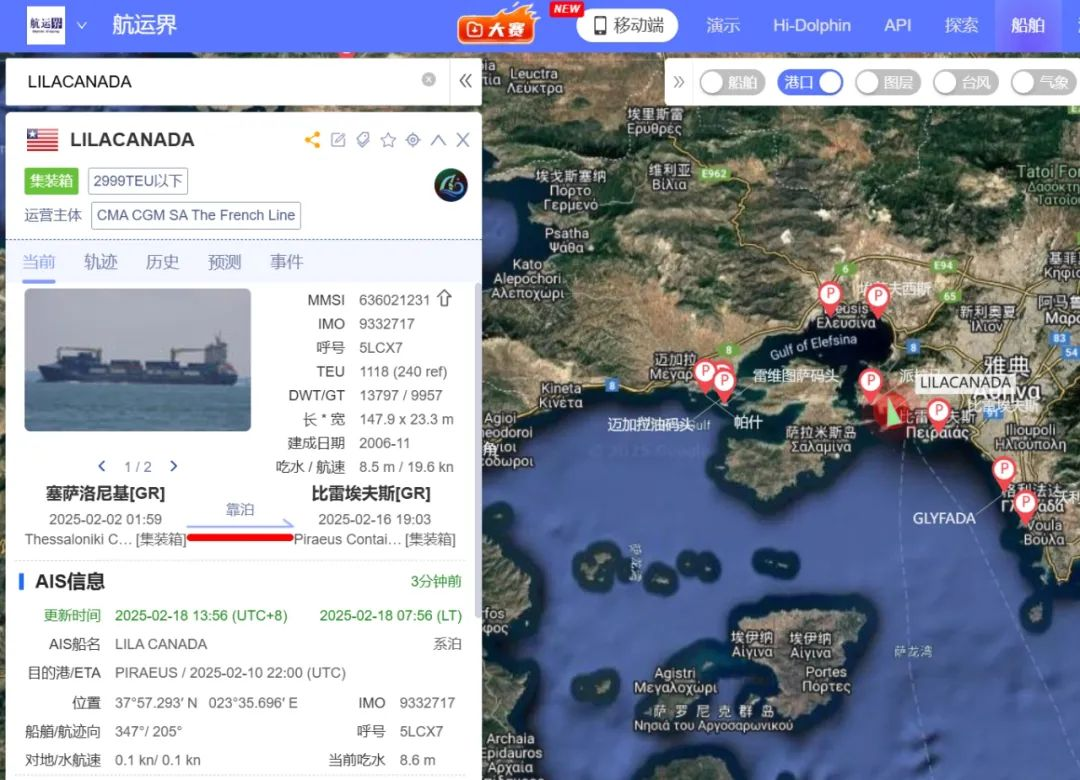Screen dimensions: 1080x780
Task: Click the 航运界 site logo
Action: coord(45,25)
